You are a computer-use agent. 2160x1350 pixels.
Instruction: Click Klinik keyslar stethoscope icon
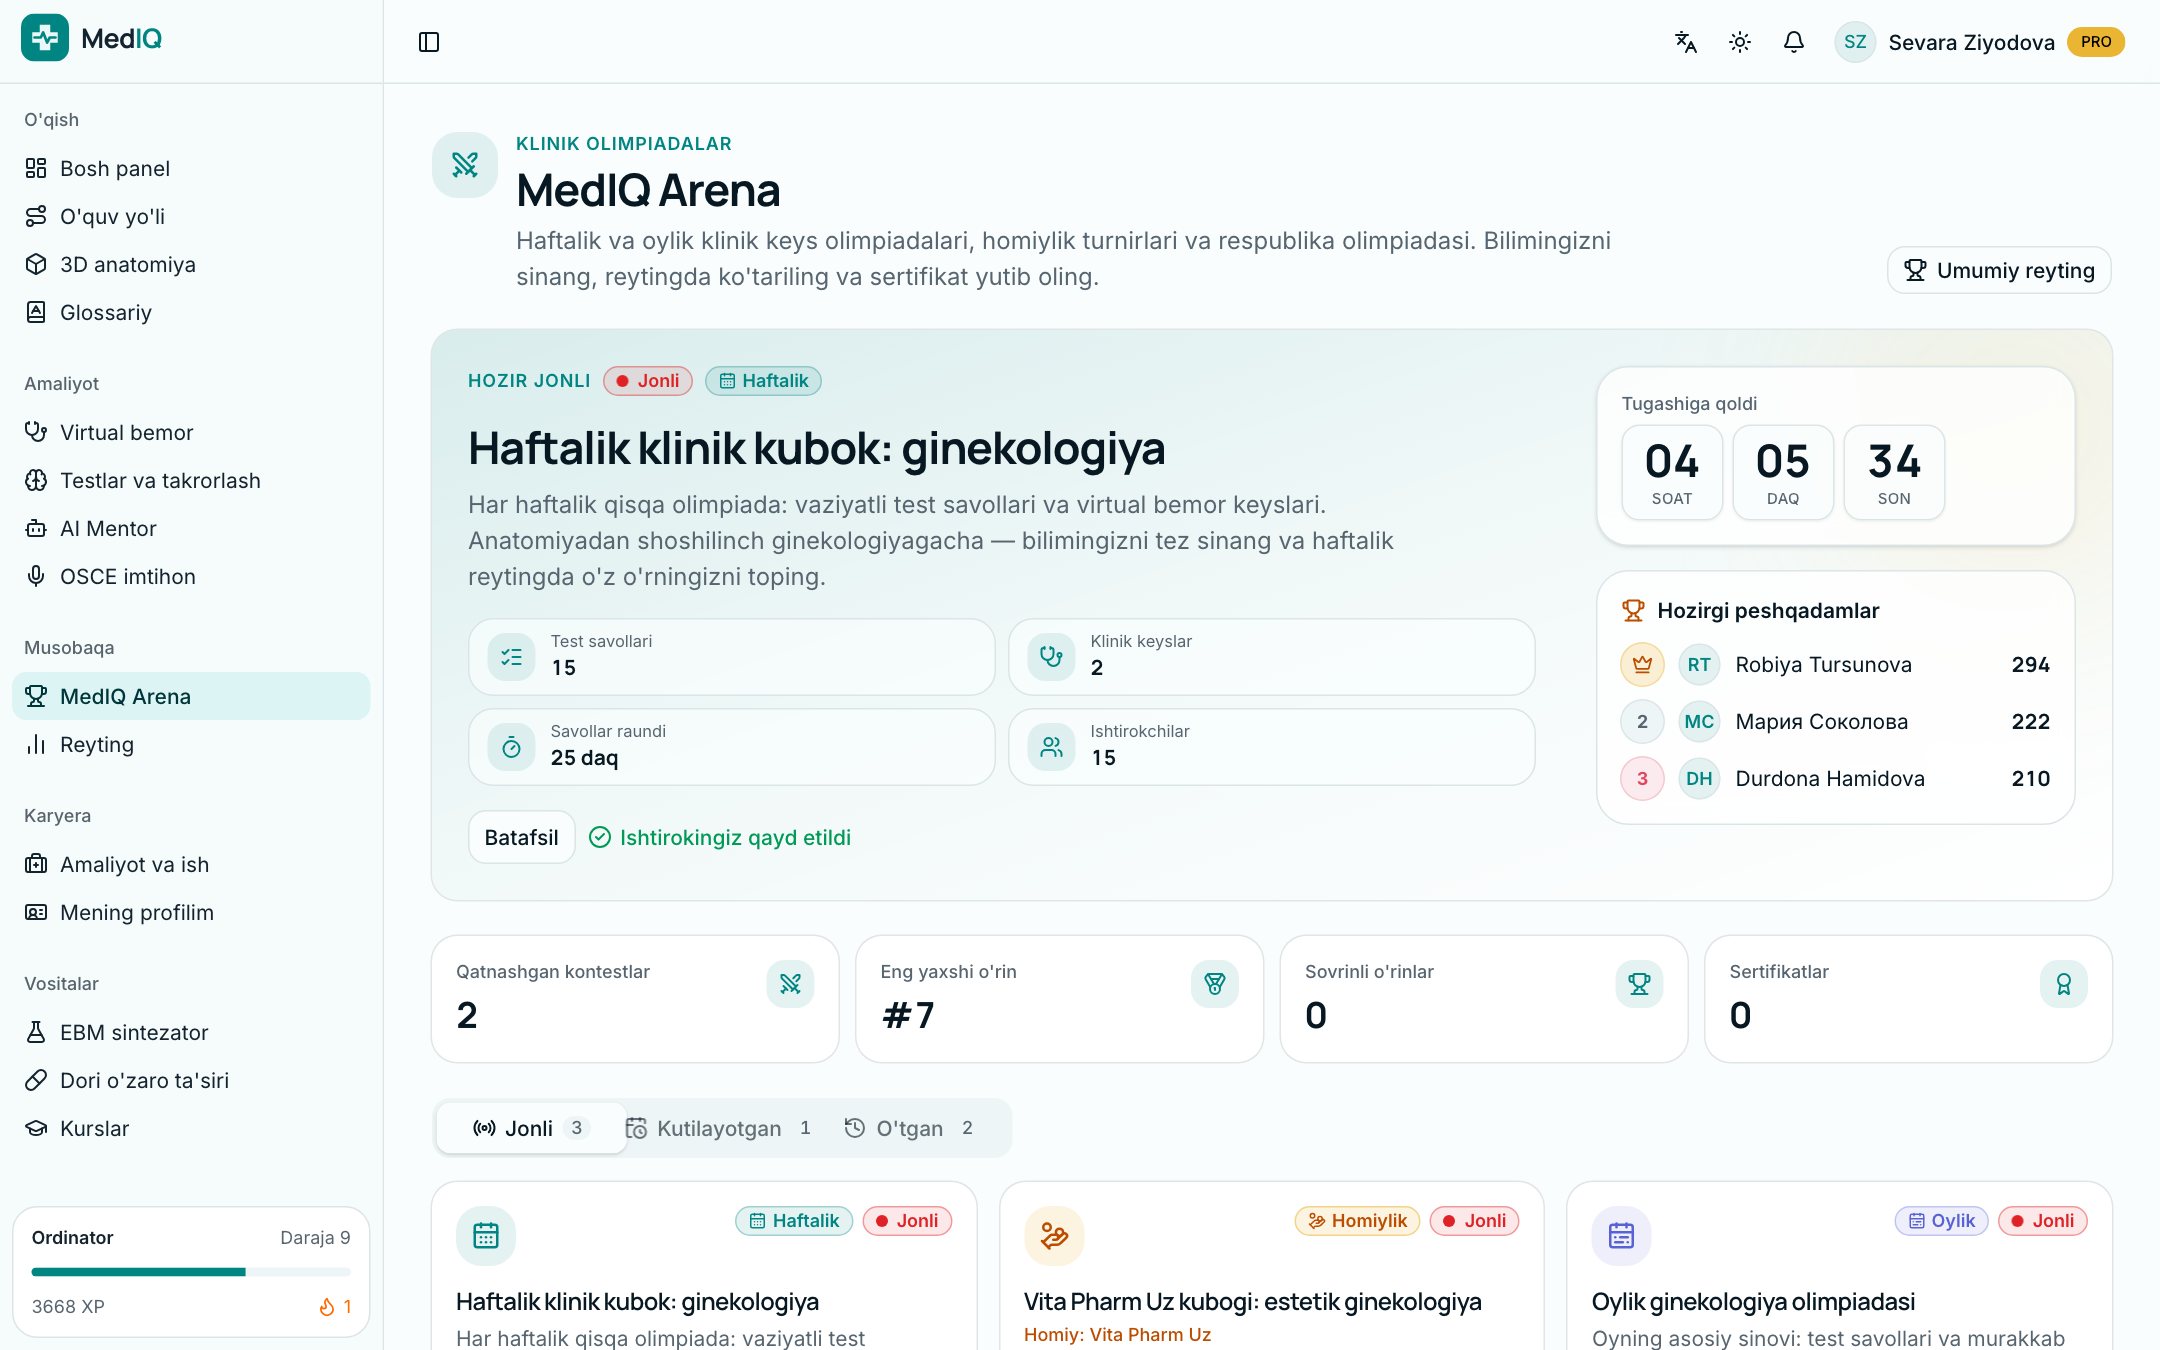[1051, 657]
